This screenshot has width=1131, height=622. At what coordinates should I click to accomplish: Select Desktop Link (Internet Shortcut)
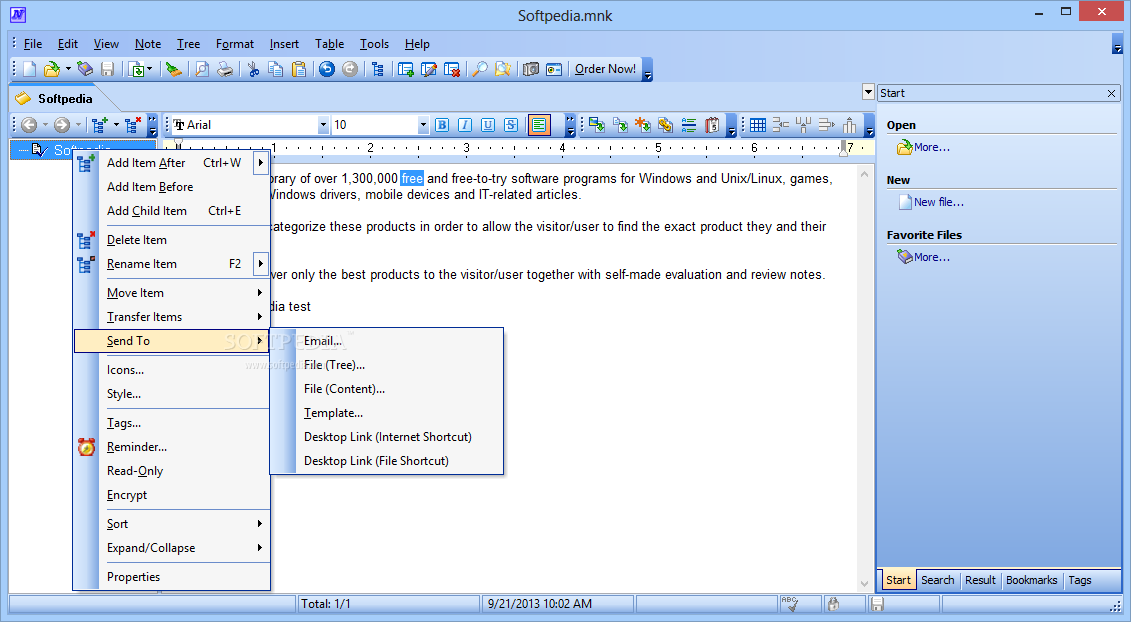(x=387, y=437)
